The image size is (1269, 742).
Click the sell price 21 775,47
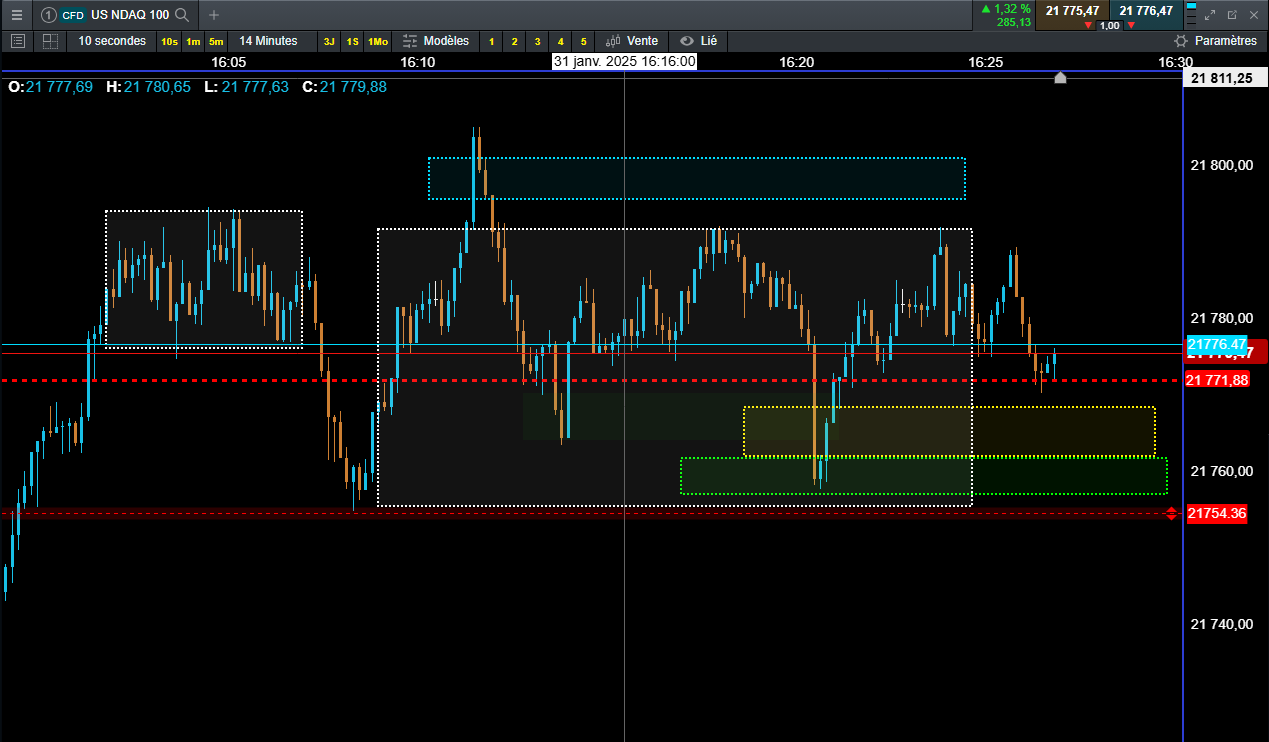(x=1071, y=10)
